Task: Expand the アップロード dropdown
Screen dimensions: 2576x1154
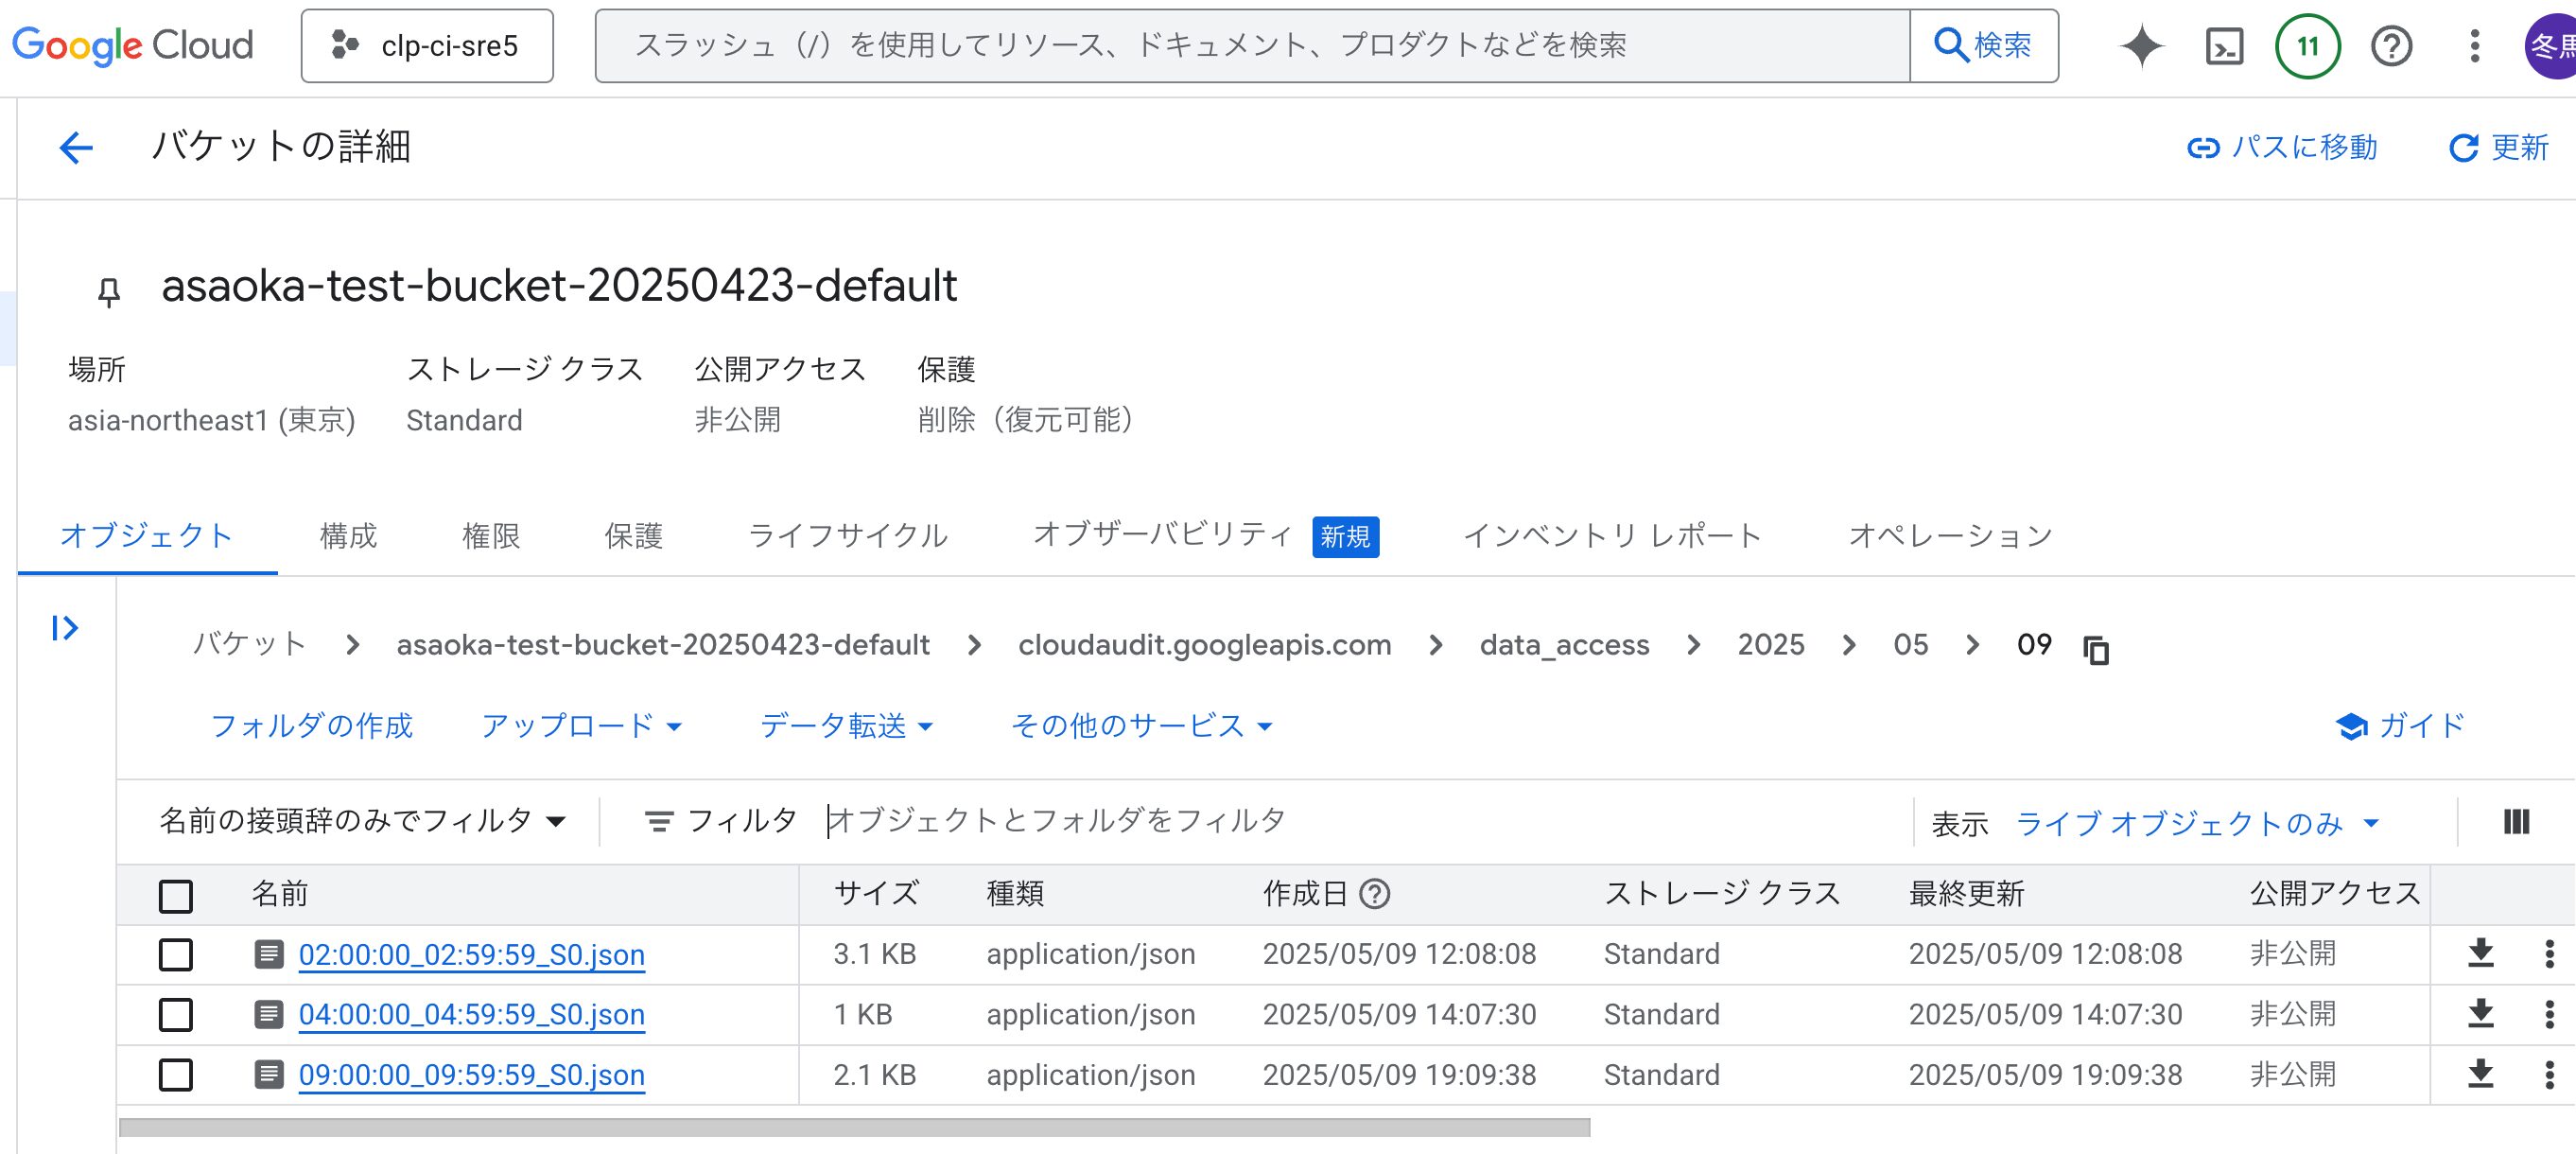Action: [581, 725]
